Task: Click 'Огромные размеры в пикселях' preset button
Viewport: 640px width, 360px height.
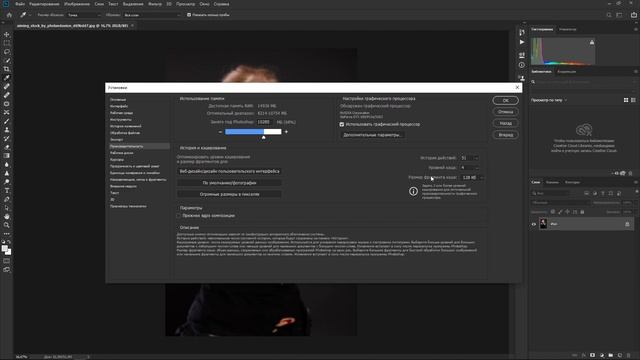Action: pos(229,194)
